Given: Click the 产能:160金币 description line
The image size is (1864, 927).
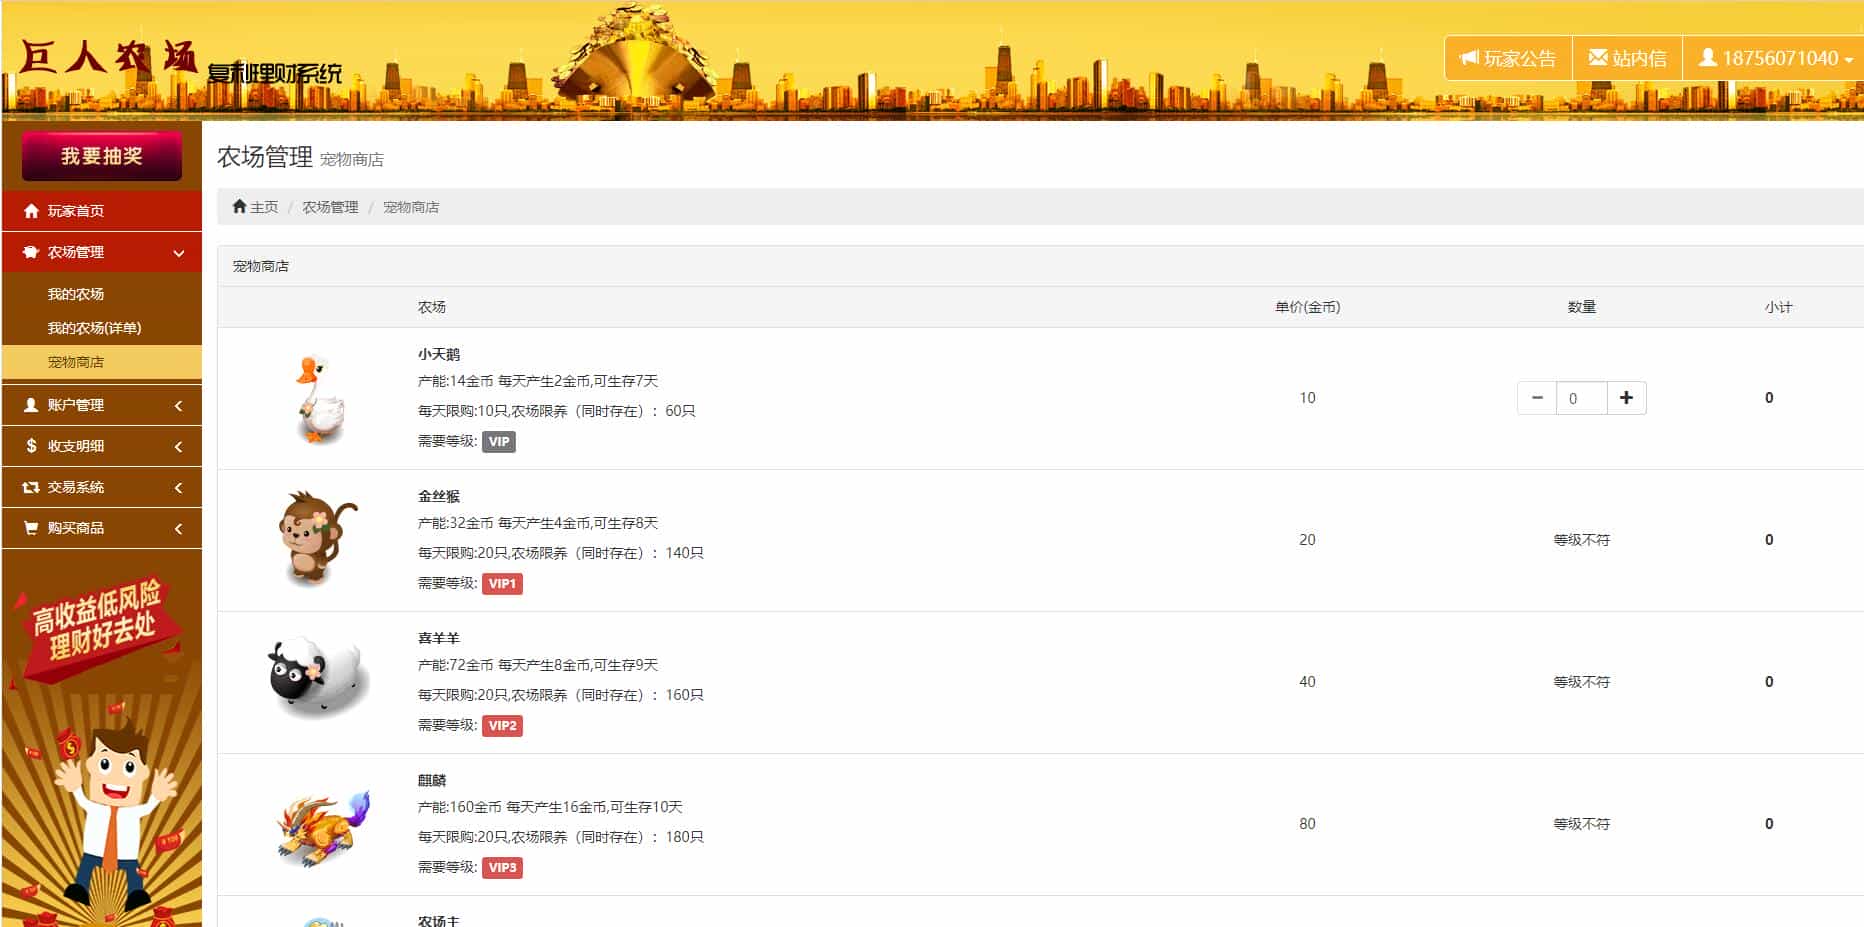Looking at the screenshot, I should pyautogui.click(x=550, y=807).
